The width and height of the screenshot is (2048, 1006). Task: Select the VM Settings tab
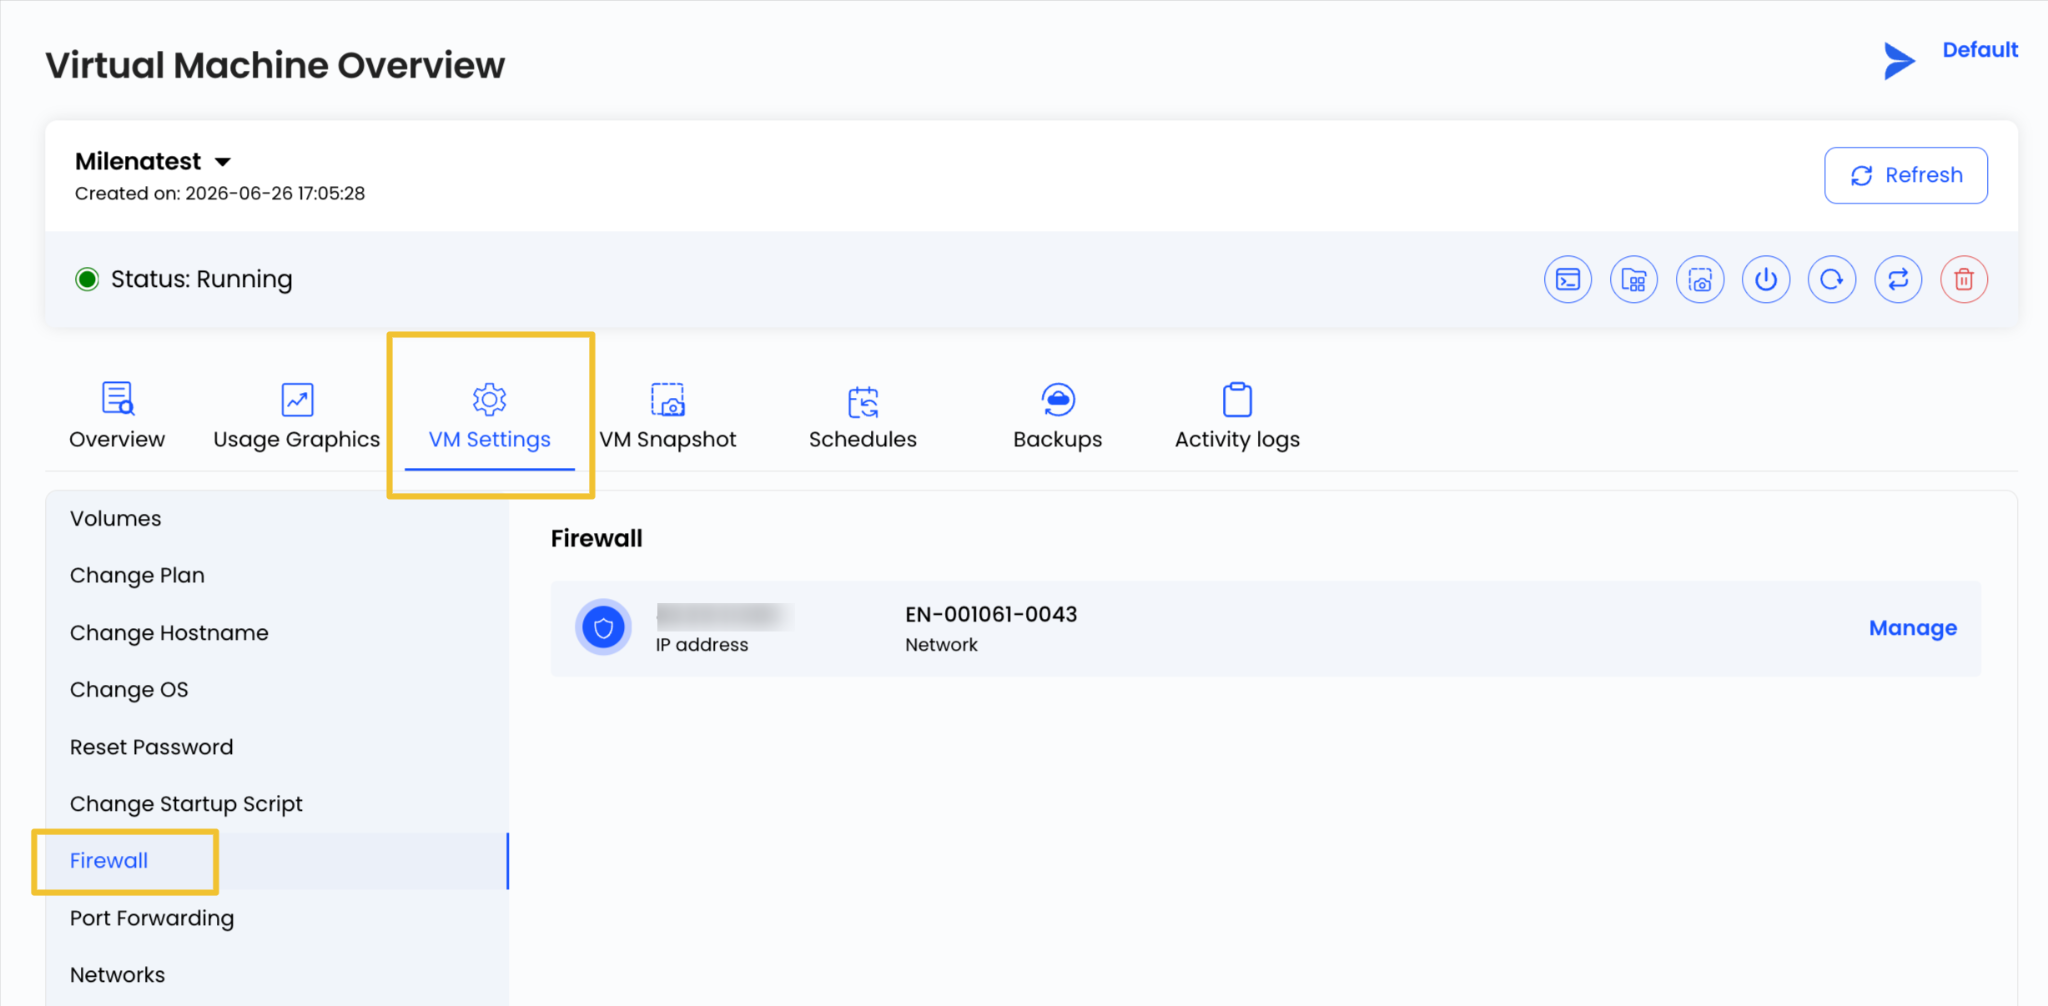[489, 416]
